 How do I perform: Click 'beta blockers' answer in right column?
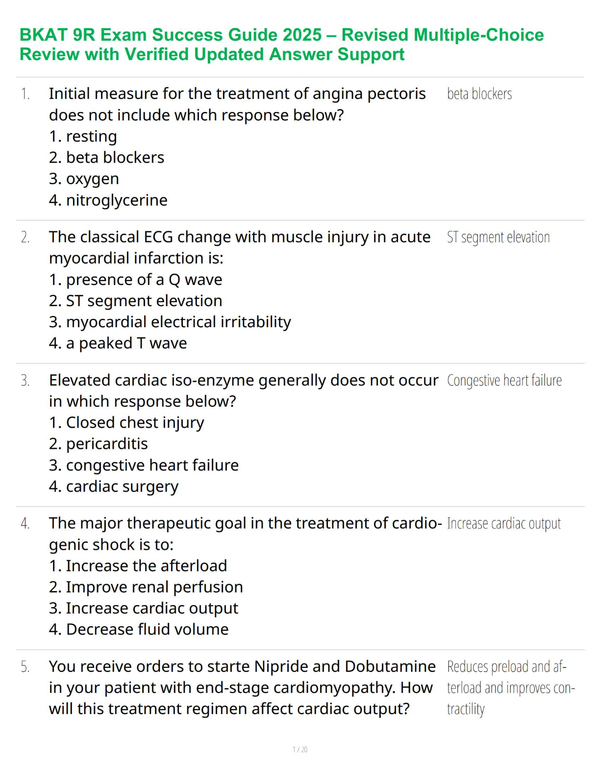tap(479, 94)
